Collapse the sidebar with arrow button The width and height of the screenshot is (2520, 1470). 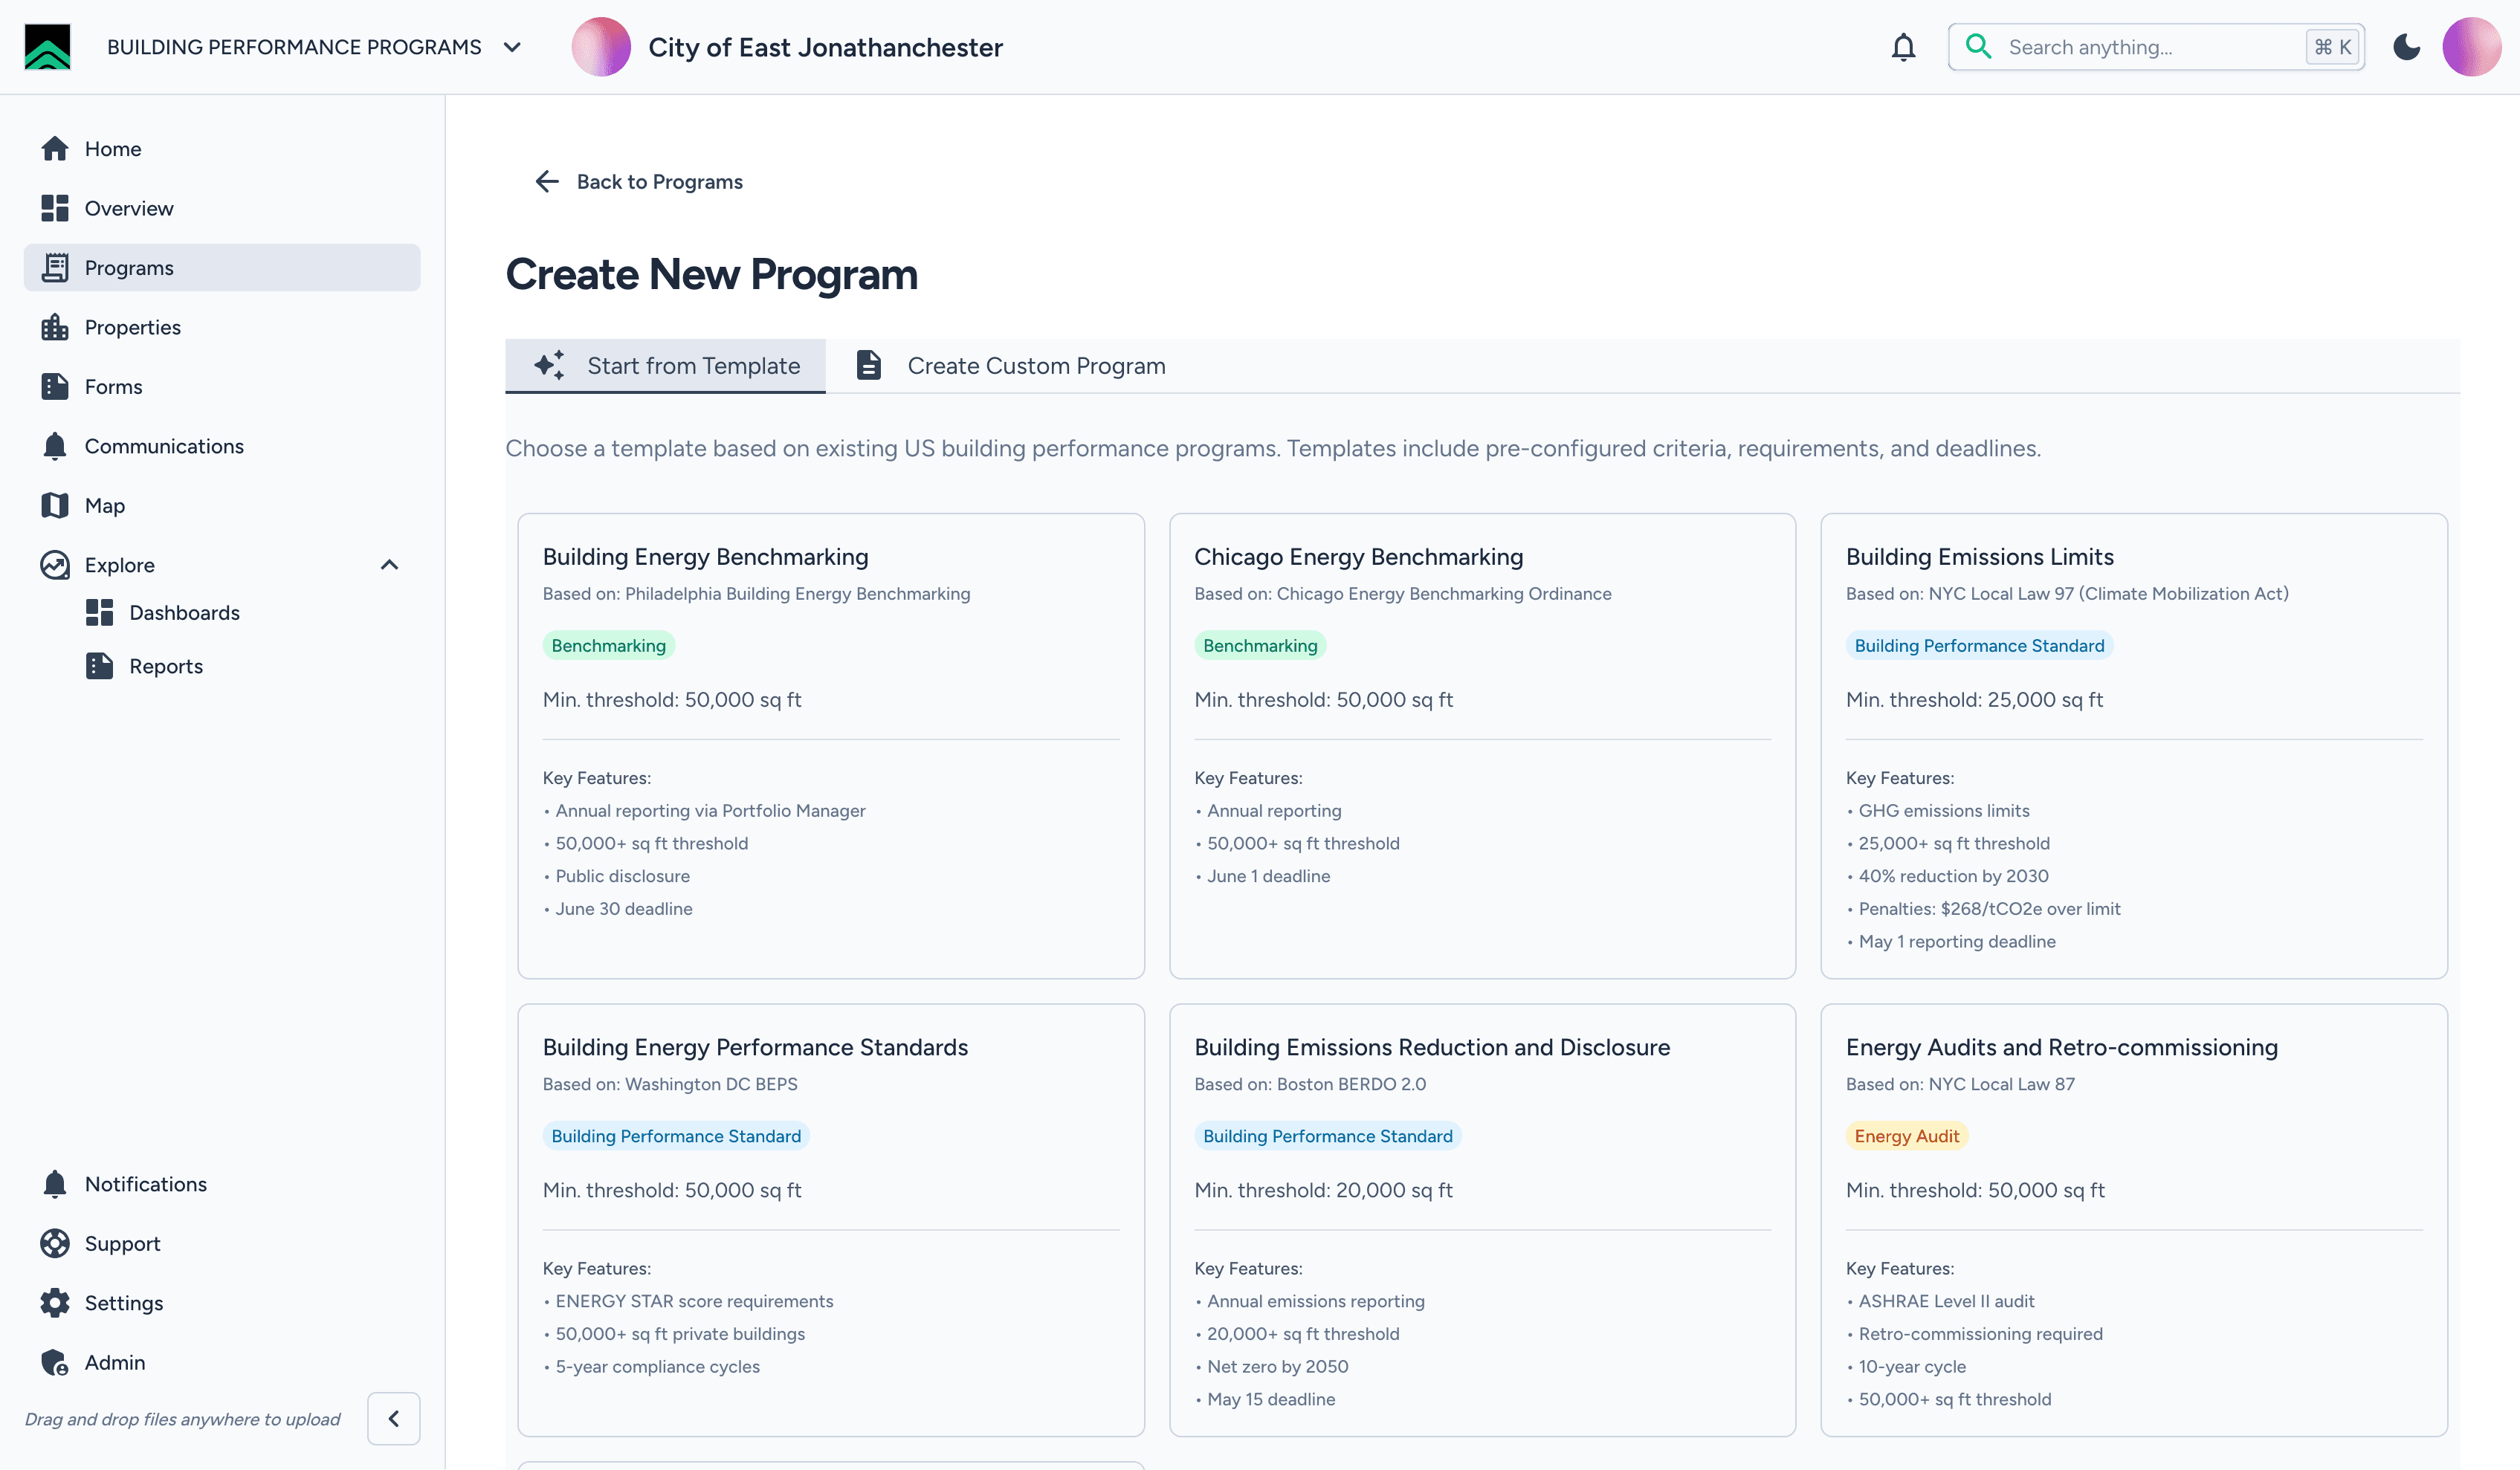[393, 1418]
